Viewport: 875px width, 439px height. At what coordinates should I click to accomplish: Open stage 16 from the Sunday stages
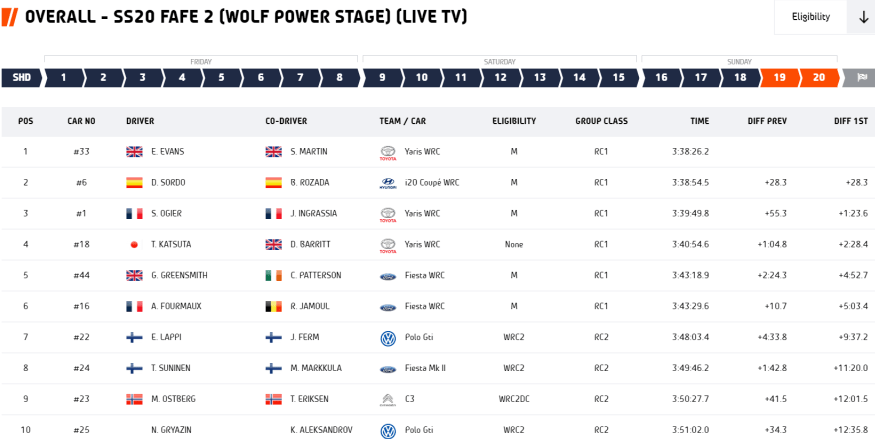point(661,77)
